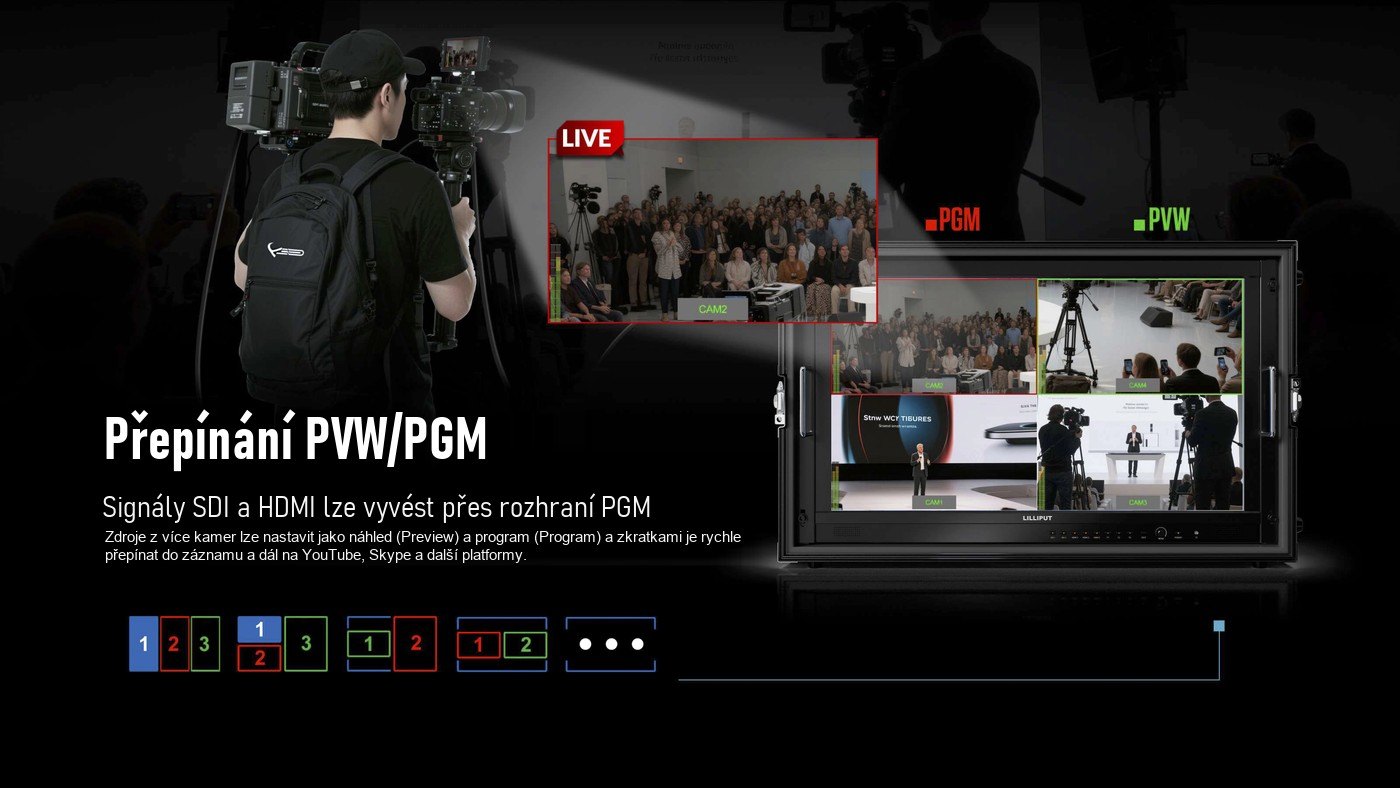Click the Přepínání PVW/PGM heading
Image resolution: width=1400 pixels, height=788 pixels.
296,438
